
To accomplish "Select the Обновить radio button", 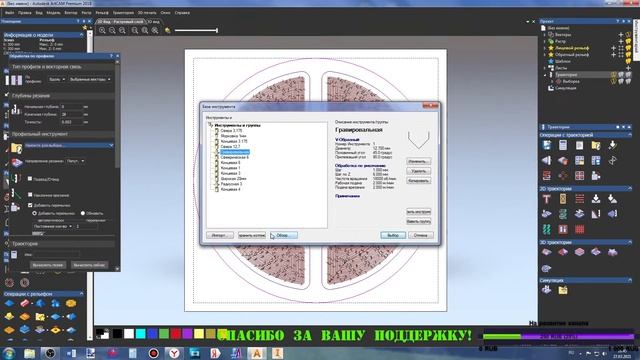I will (x=83, y=213).
